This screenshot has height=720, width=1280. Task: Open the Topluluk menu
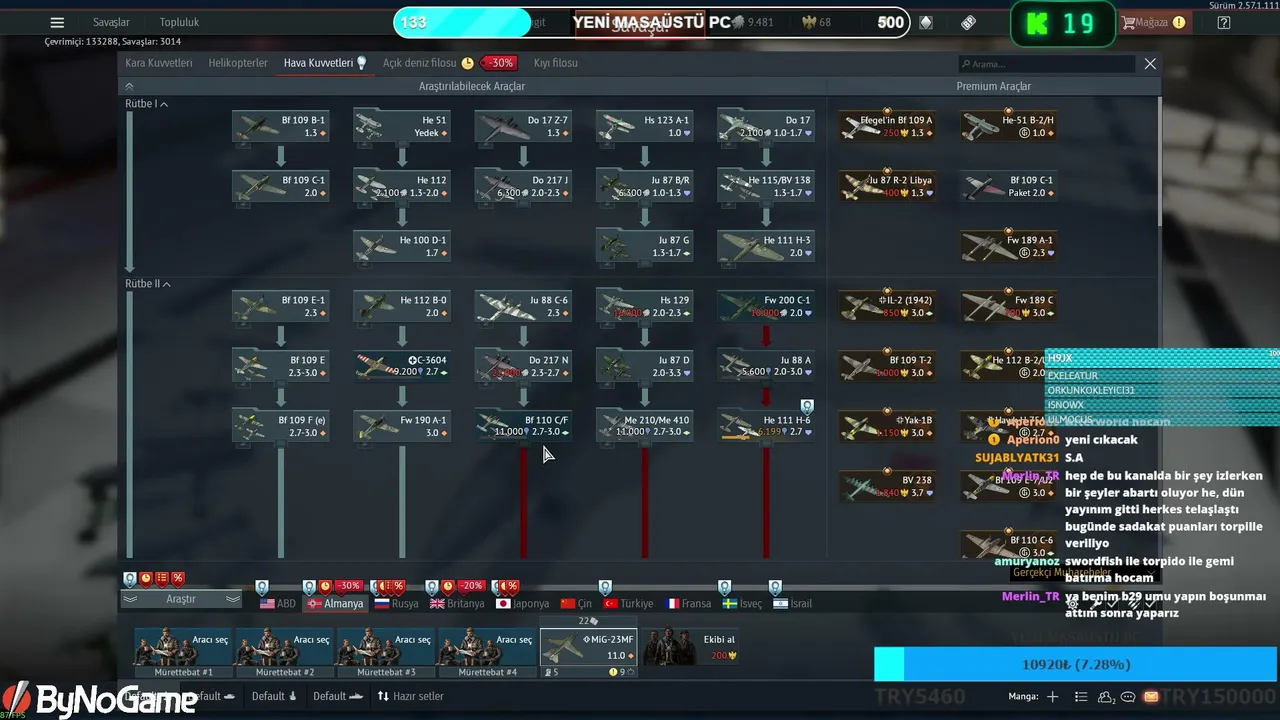click(179, 22)
